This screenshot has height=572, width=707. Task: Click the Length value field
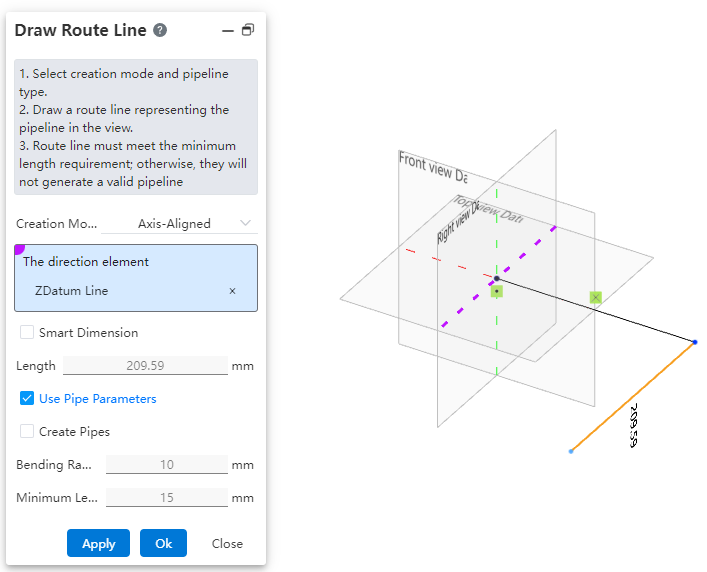pyautogui.click(x=145, y=365)
